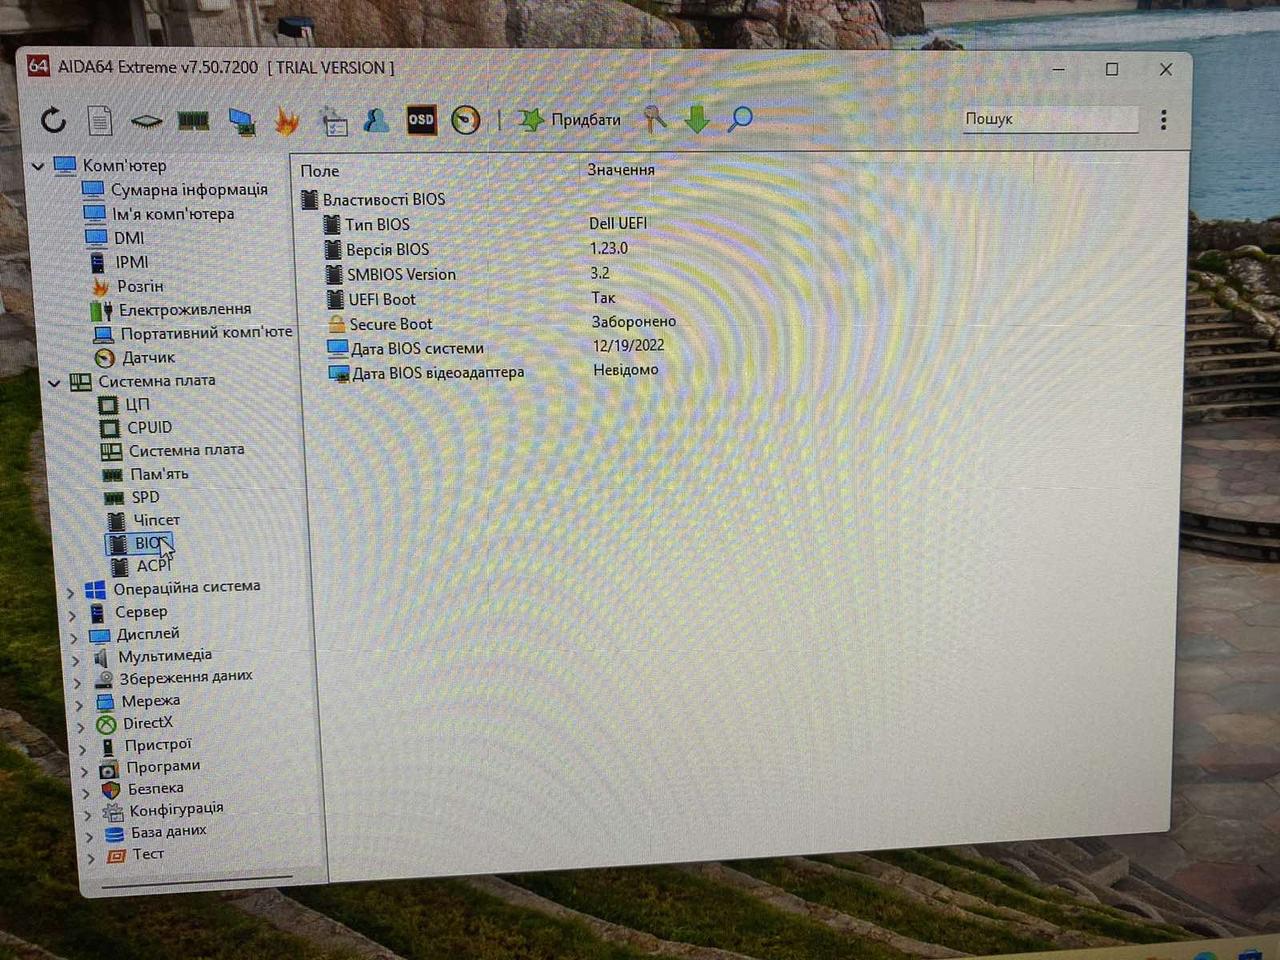Open the audit manager toolbar icon
This screenshot has width=1280, height=960.
(x=333, y=121)
